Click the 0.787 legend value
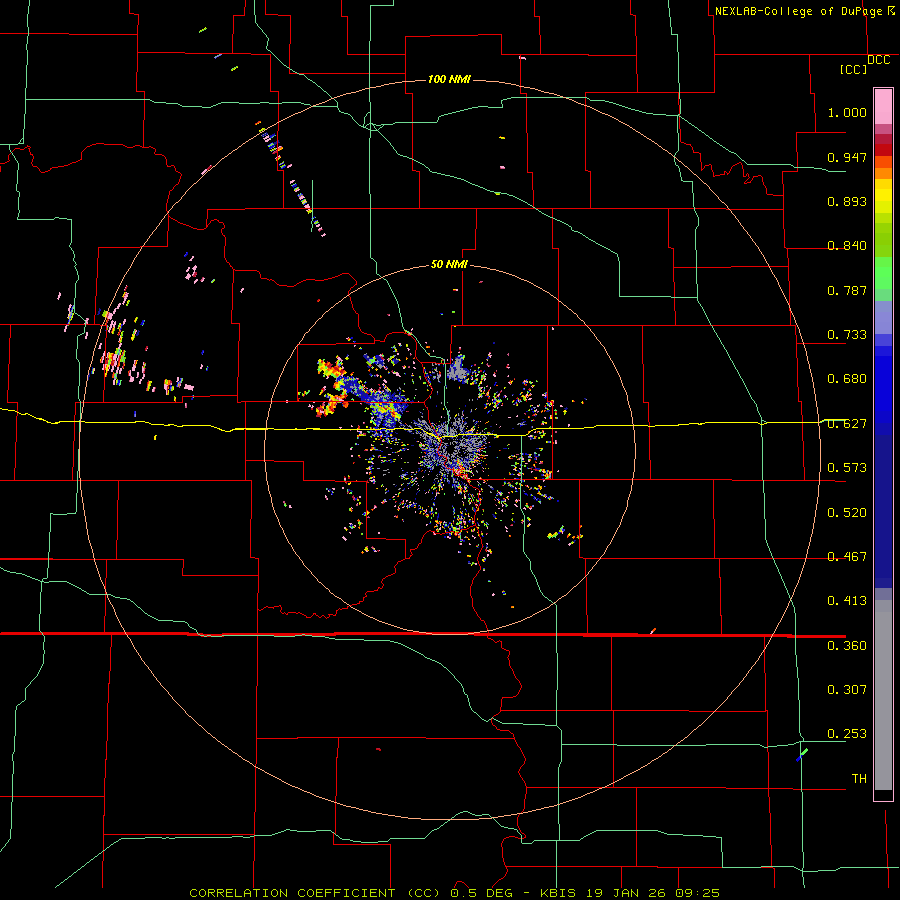Viewport: 900px width, 900px height. coord(847,290)
